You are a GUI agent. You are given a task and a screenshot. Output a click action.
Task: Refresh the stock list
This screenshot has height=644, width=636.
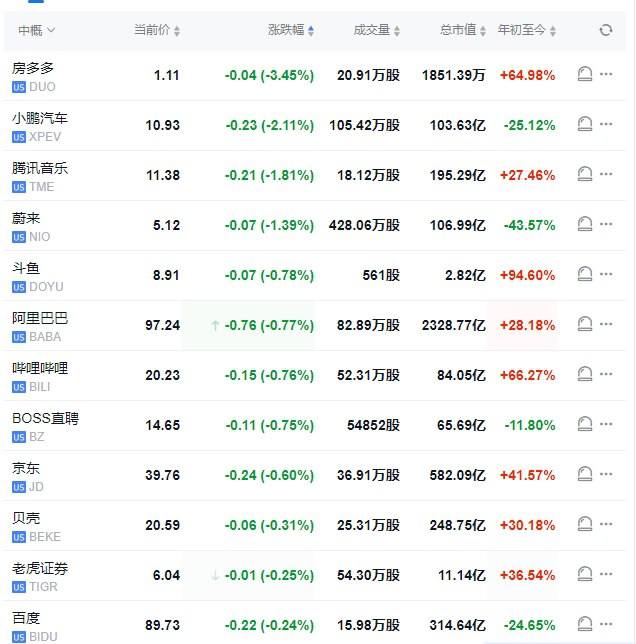[x=606, y=30]
